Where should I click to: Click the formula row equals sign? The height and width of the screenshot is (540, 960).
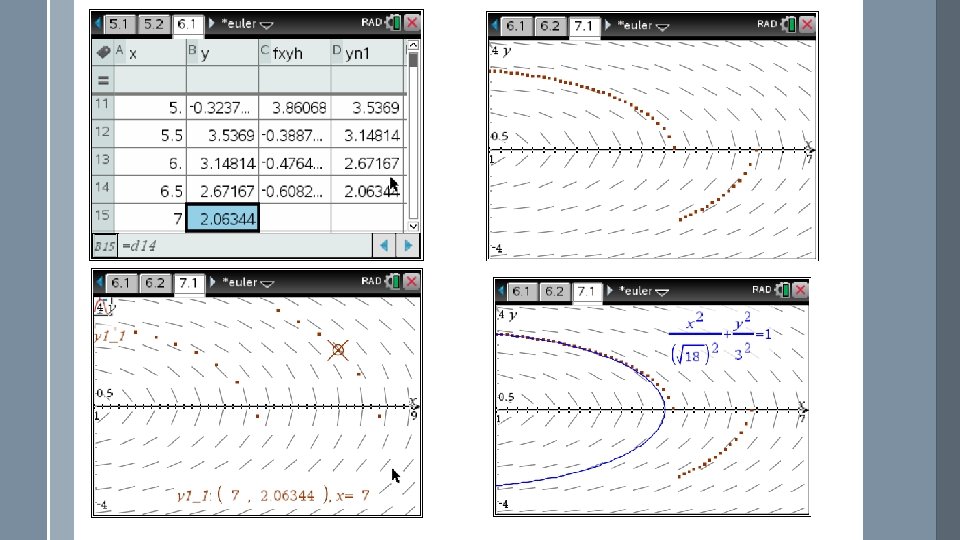pos(103,80)
